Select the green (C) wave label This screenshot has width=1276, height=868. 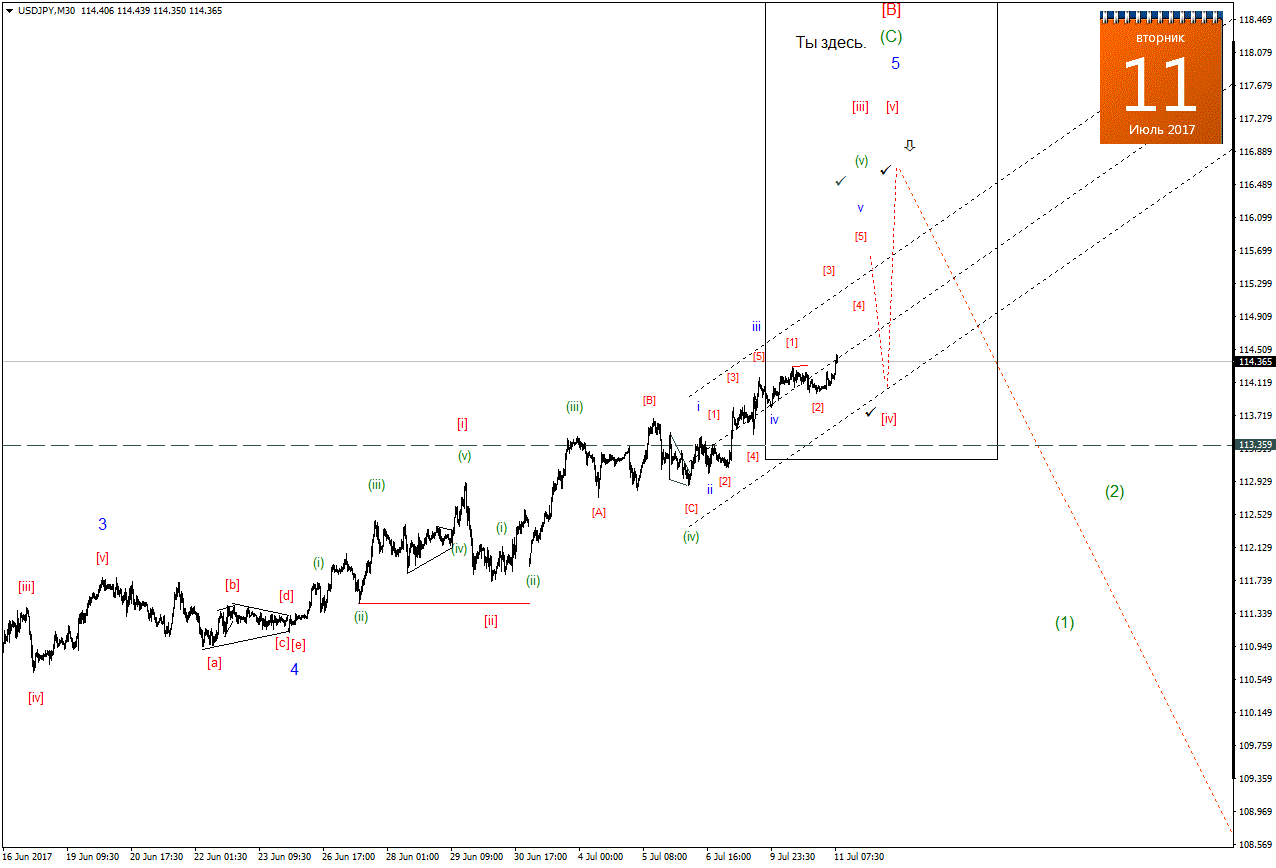[x=891, y=36]
